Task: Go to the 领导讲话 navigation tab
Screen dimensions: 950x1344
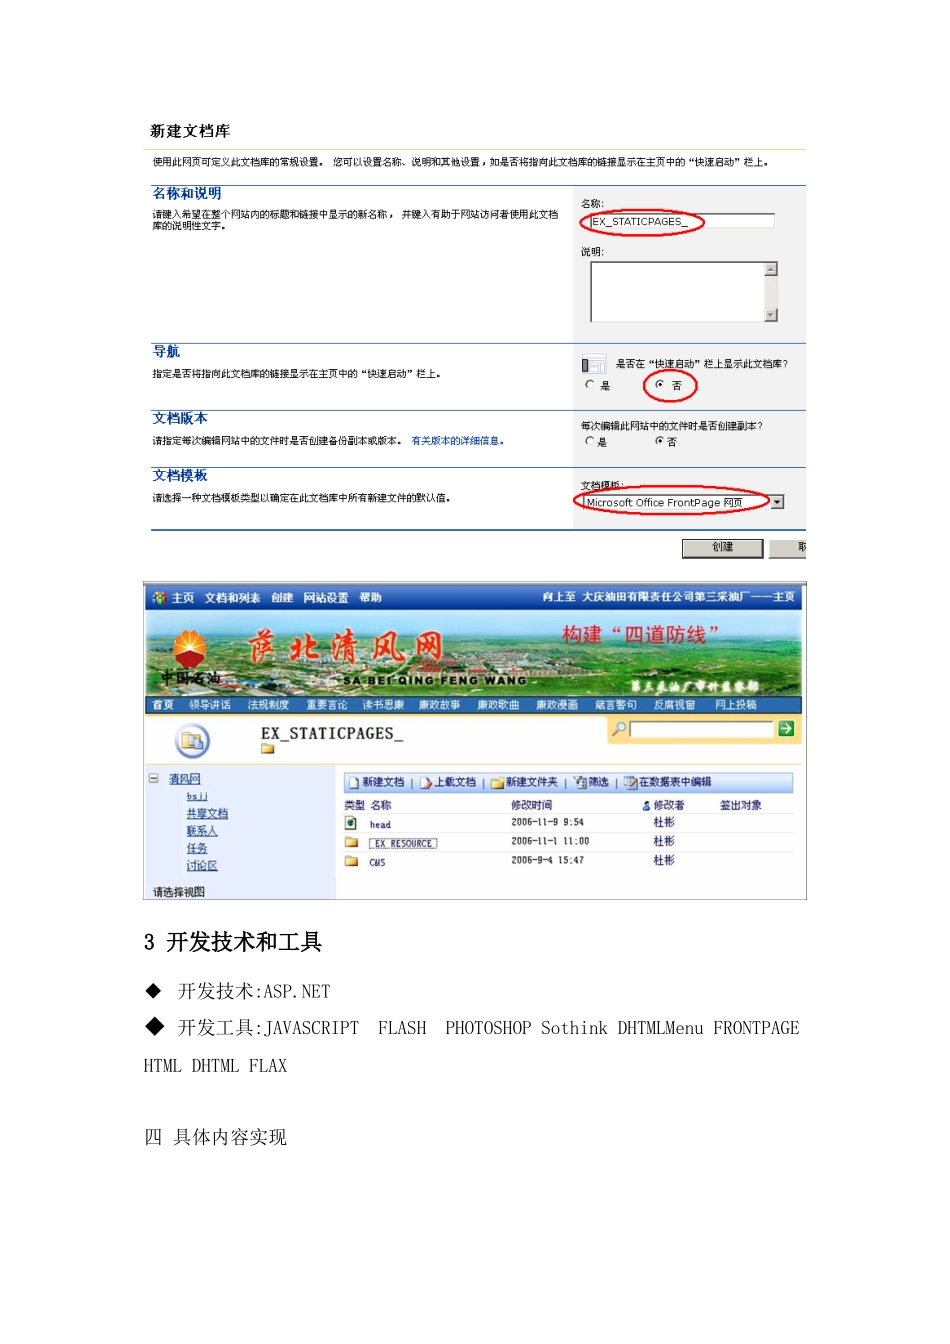Action: 210,705
